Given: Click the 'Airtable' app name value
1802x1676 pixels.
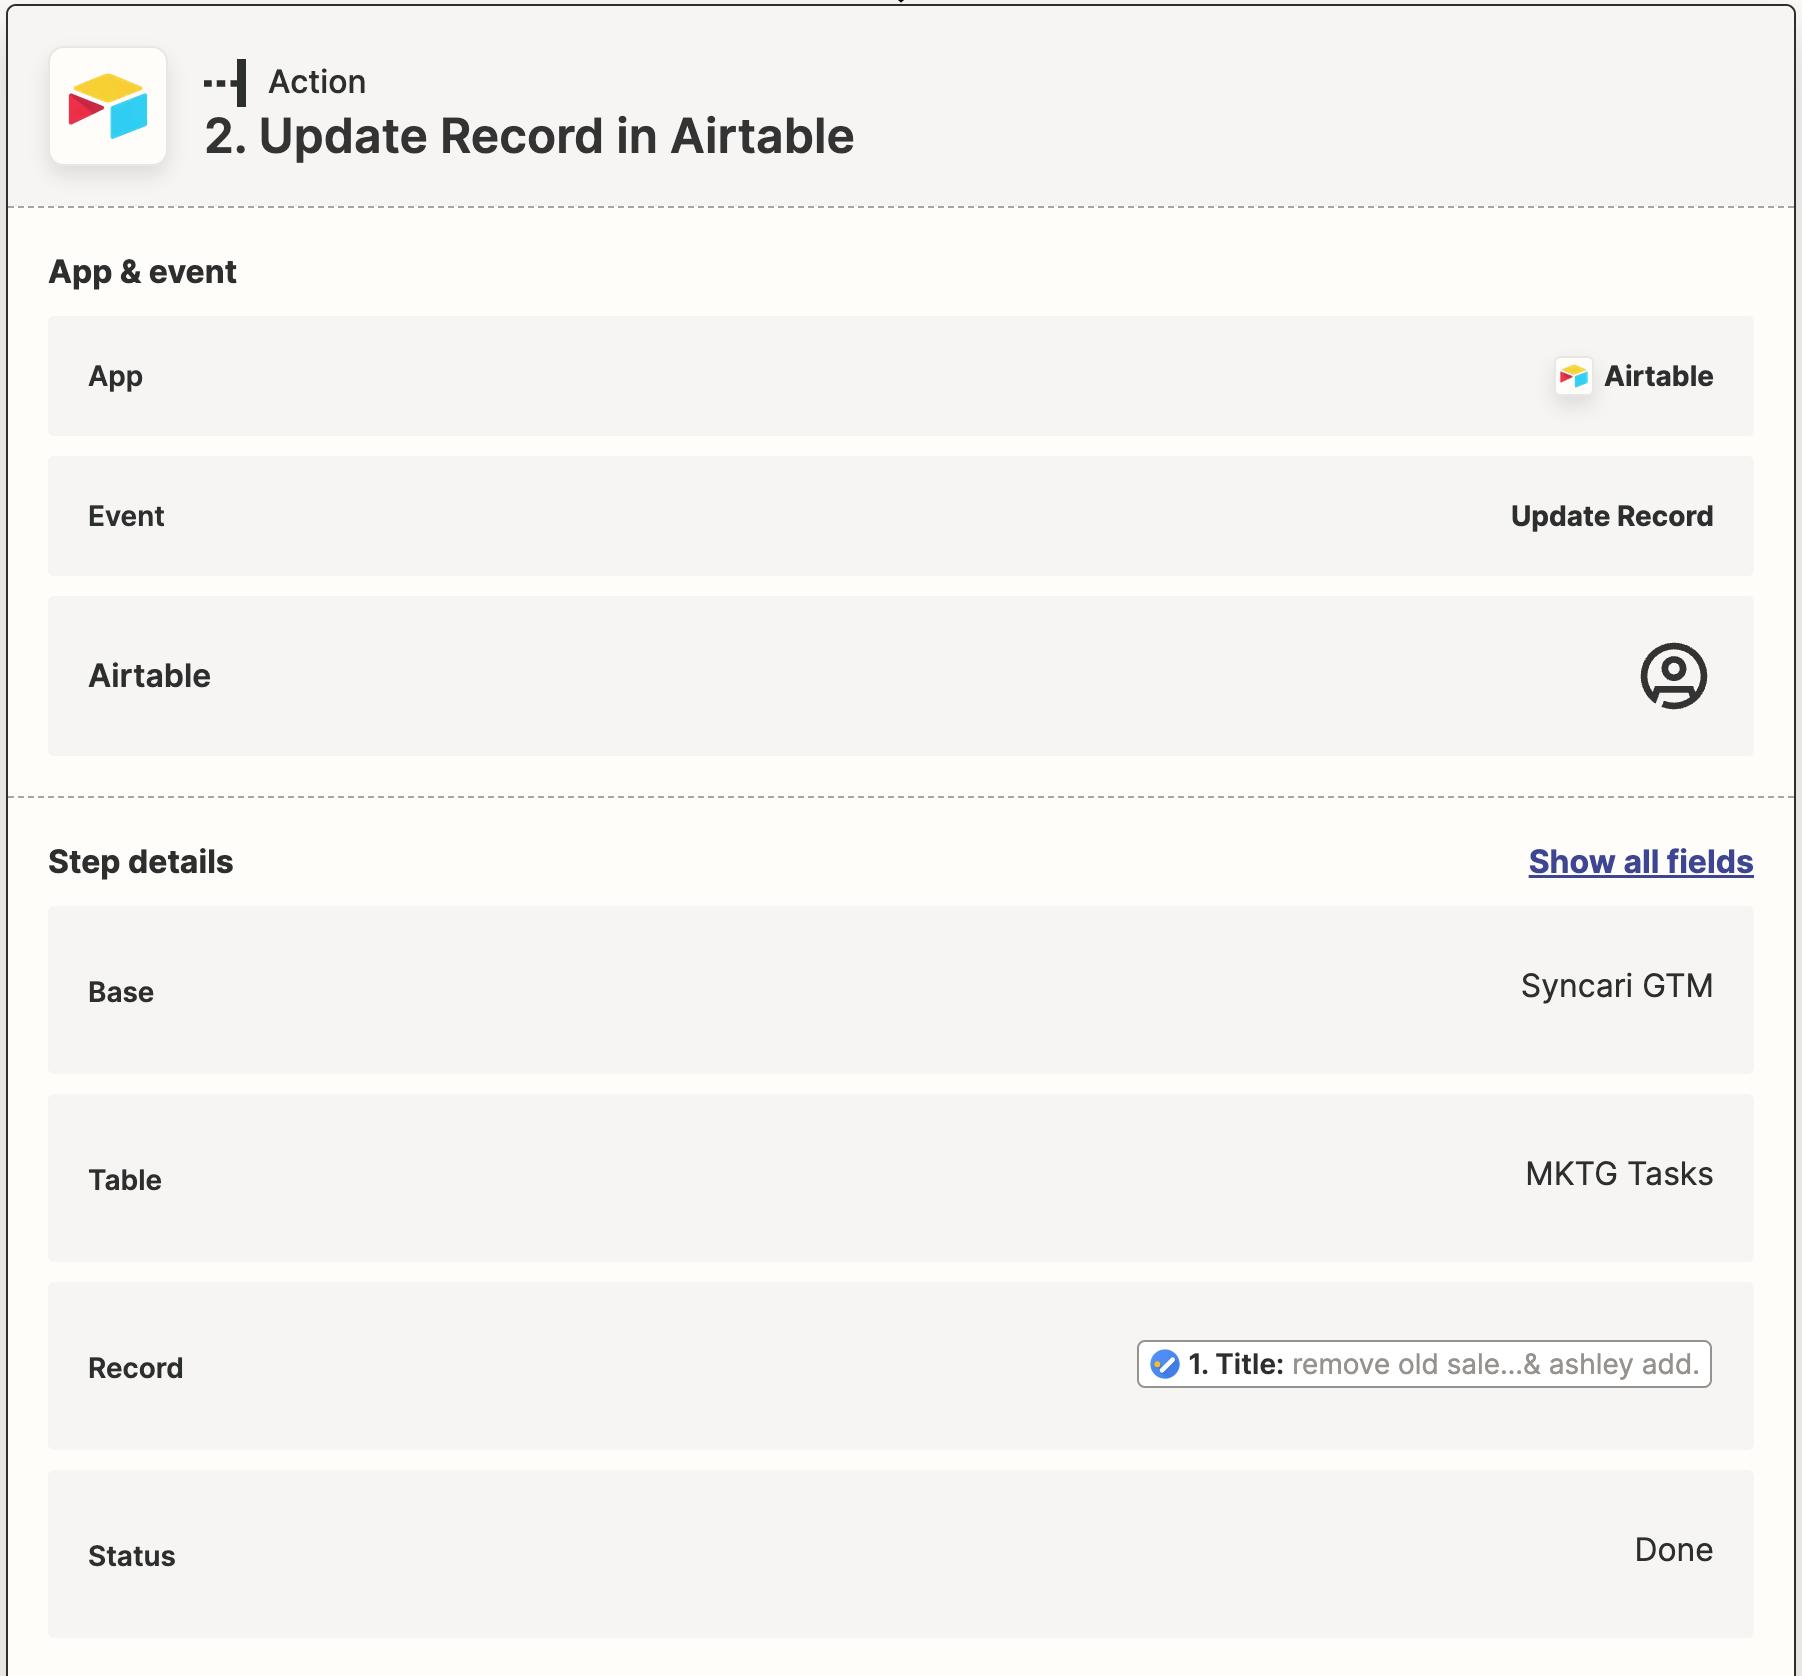Looking at the screenshot, I should [x=1658, y=376].
